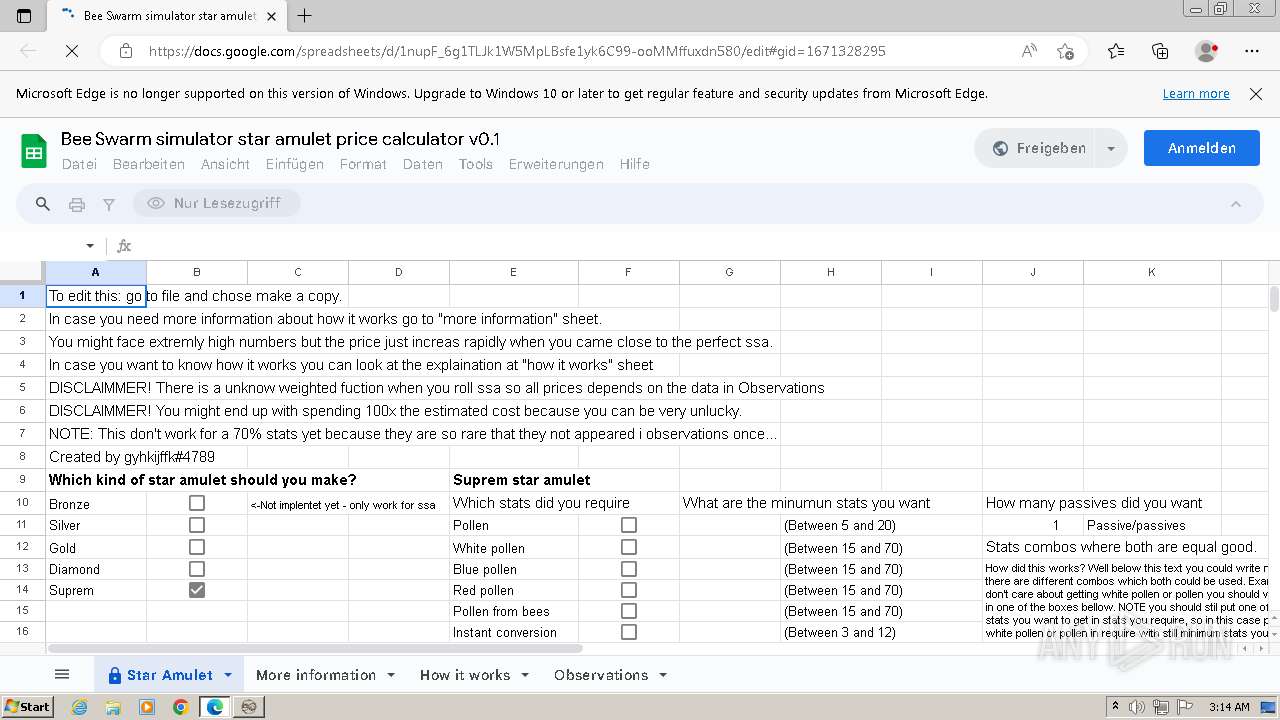Switch to the How it works sheet
This screenshot has height=720, width=1280.
(464, 675)
